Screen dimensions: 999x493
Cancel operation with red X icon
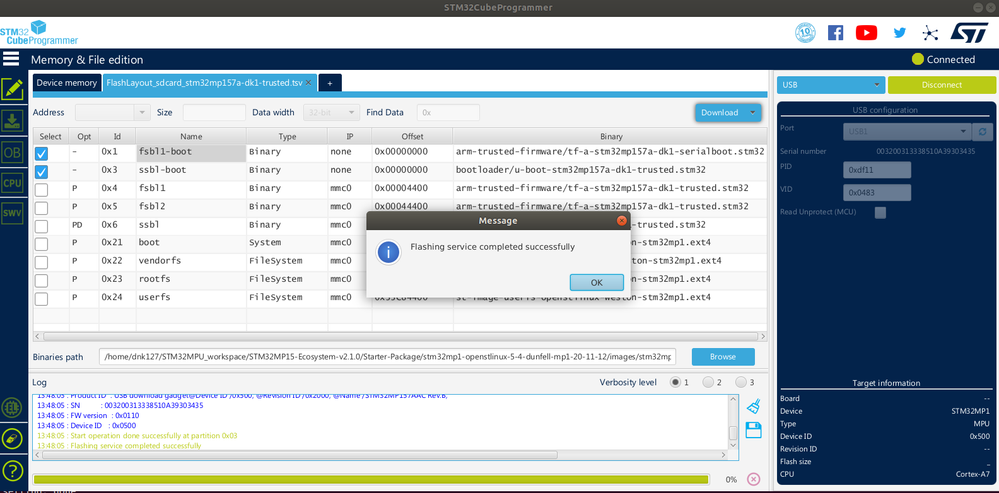(753, 479)
